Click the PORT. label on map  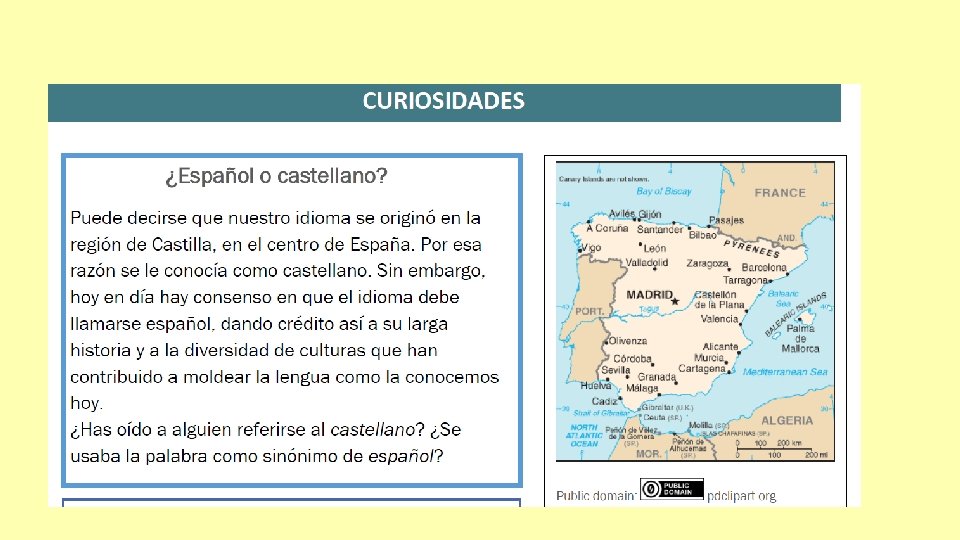[x=589, y=312]
